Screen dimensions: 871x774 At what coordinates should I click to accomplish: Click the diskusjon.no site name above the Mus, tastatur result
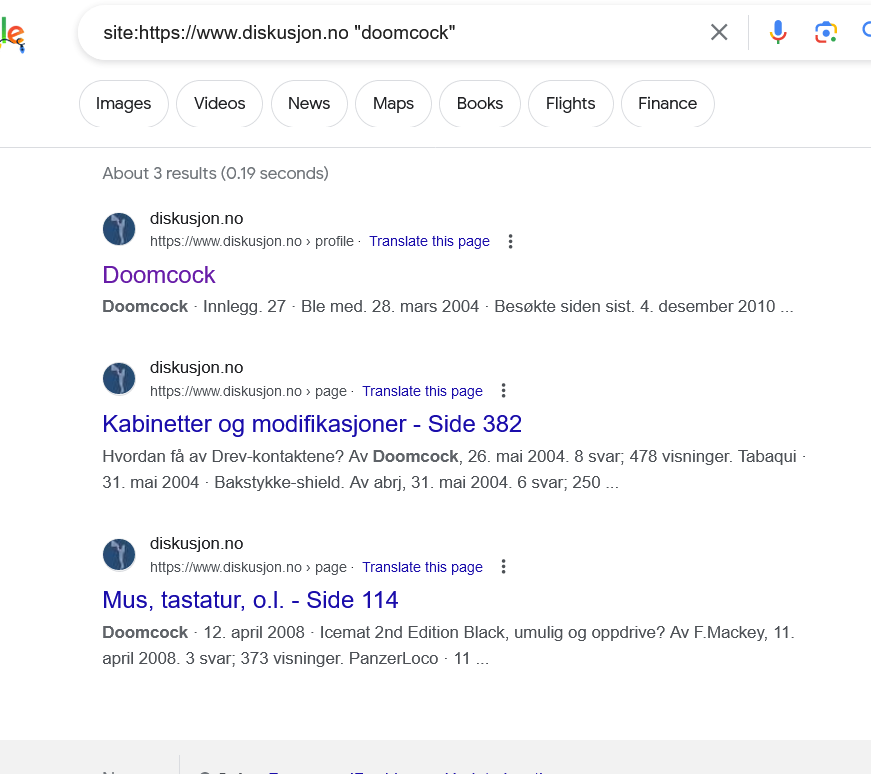point(196,543)
